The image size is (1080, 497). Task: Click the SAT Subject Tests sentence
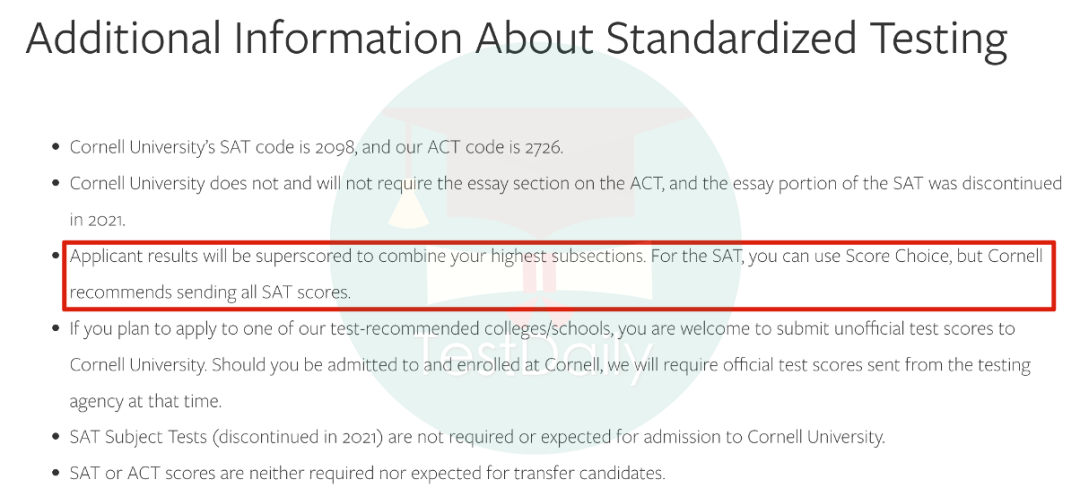click(x=477, y=437)
